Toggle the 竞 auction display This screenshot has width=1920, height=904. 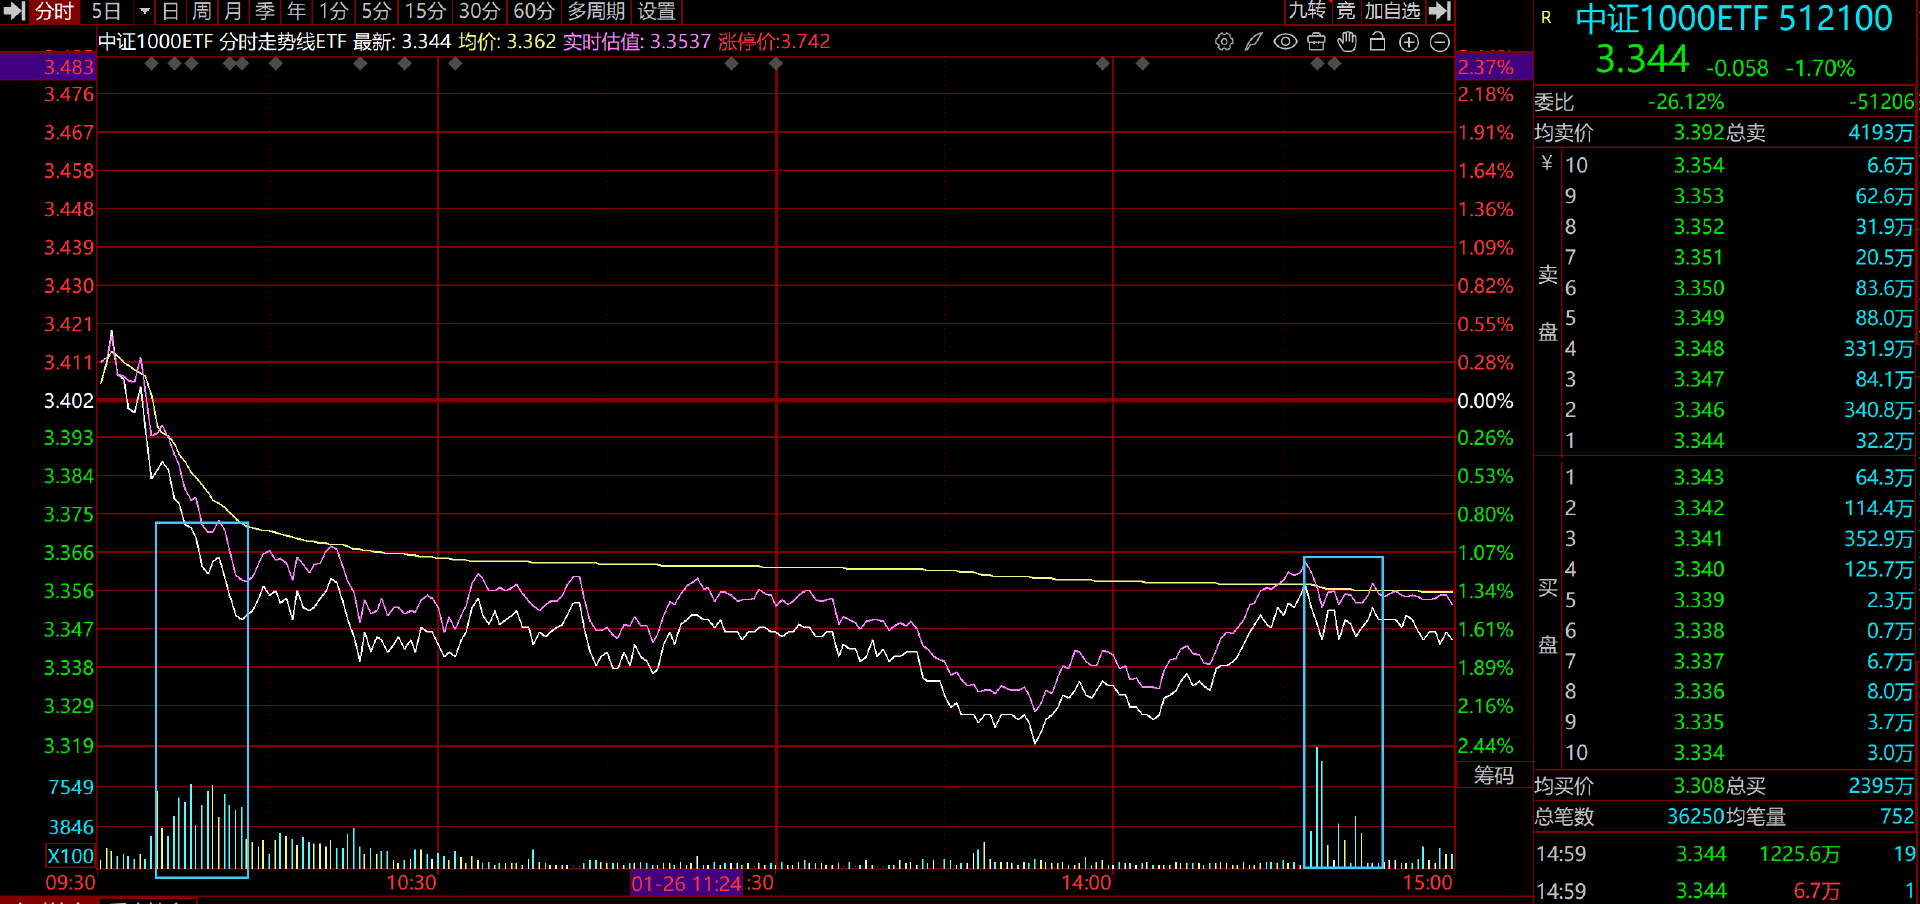tap(1346, 11)
